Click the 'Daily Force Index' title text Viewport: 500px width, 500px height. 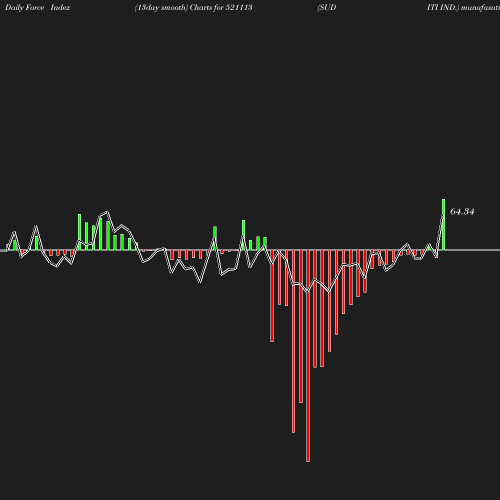[x=38, y=8]
